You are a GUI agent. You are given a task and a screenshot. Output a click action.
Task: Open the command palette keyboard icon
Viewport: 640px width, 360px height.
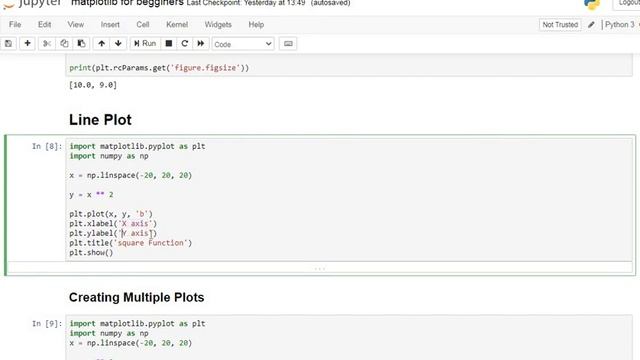(x=288, y=44)
